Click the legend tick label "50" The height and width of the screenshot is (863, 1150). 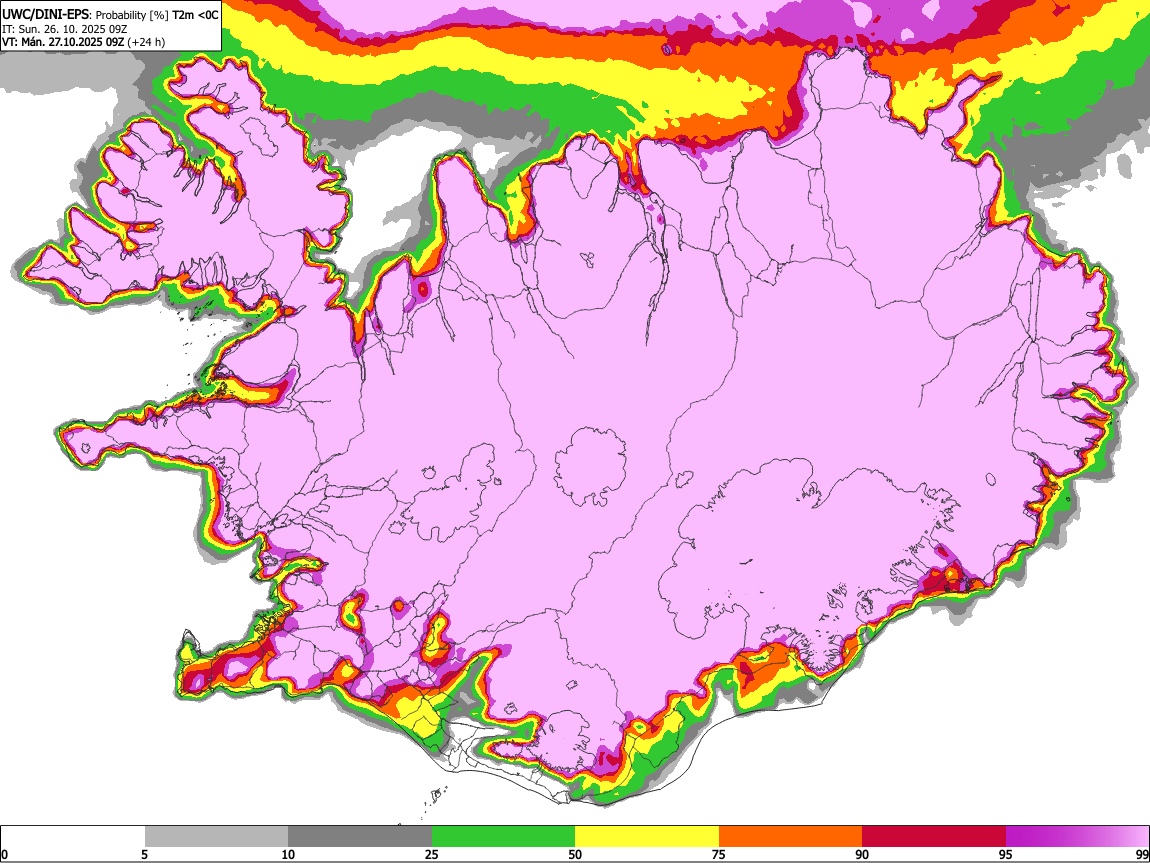point(575,855)
